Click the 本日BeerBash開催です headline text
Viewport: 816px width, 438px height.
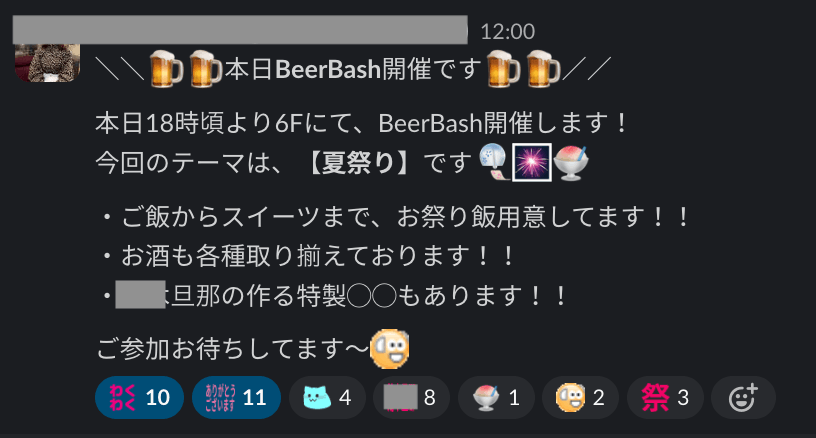(352, 69)
